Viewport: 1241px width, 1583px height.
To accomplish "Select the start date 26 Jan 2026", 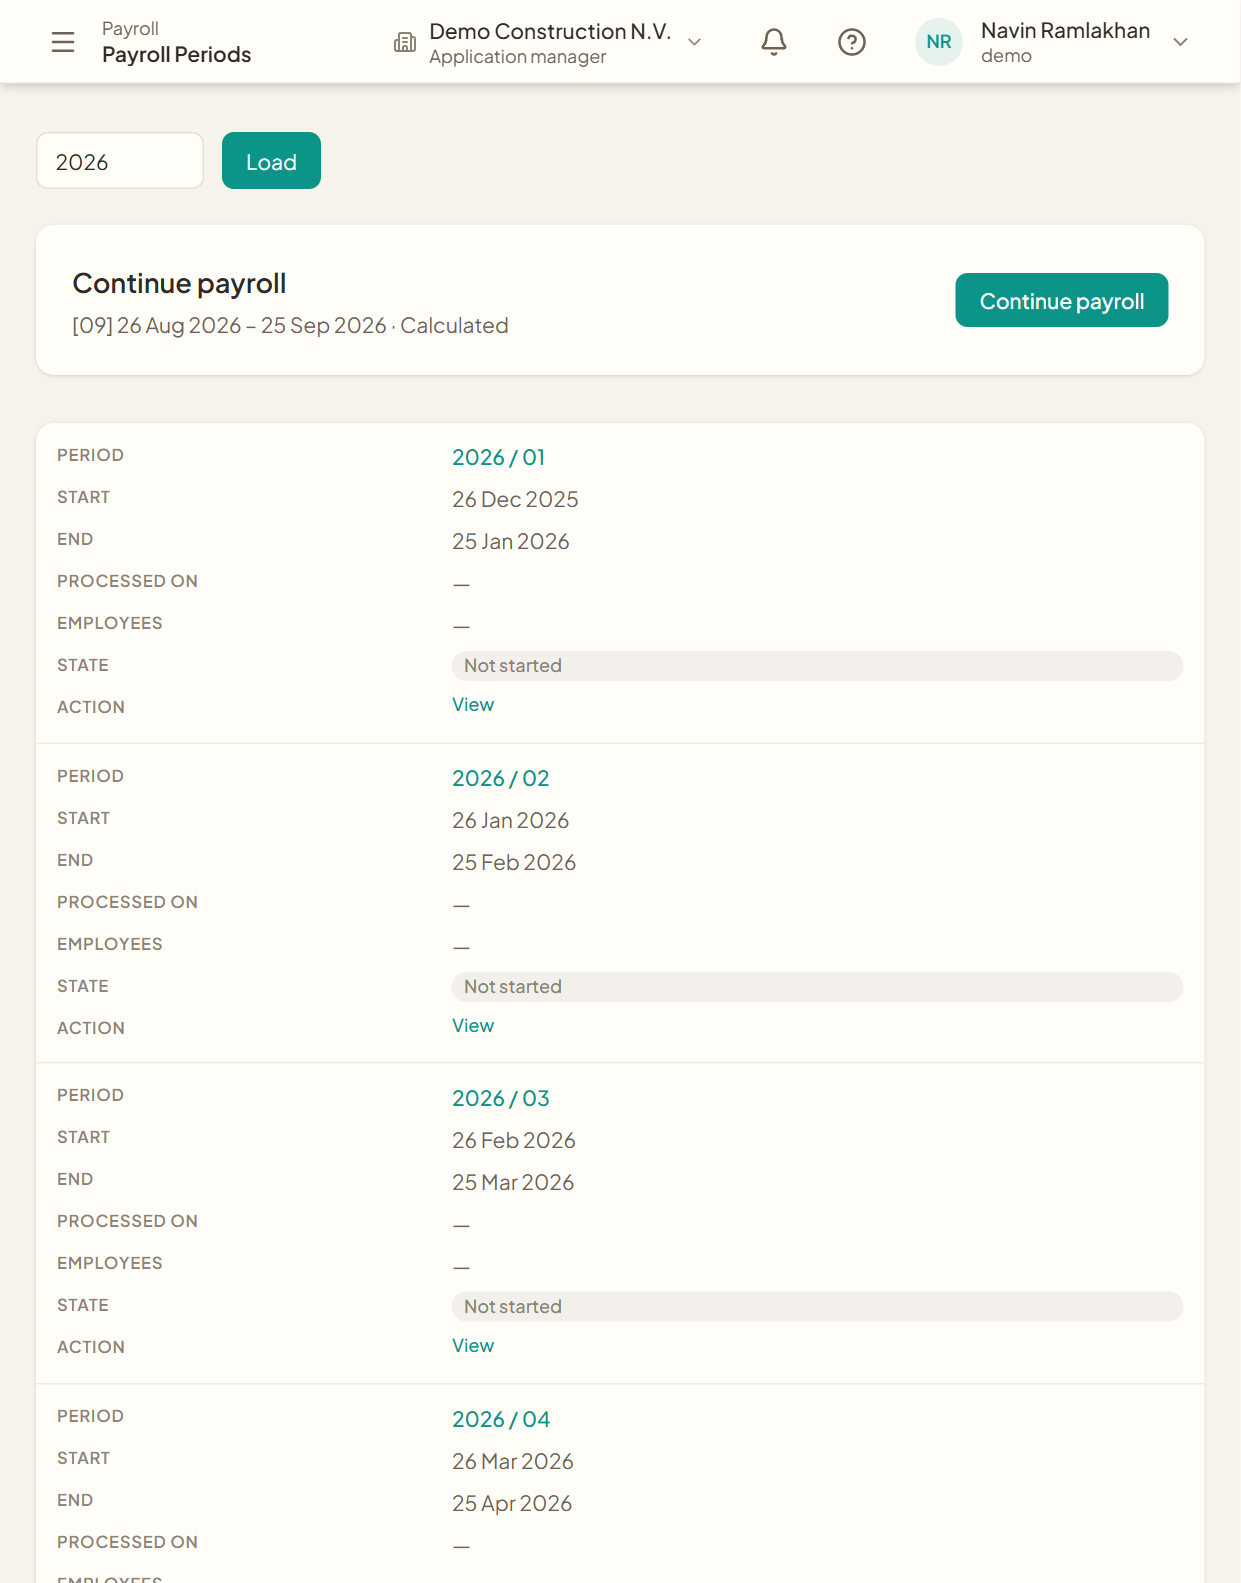I will coord(511,820).
